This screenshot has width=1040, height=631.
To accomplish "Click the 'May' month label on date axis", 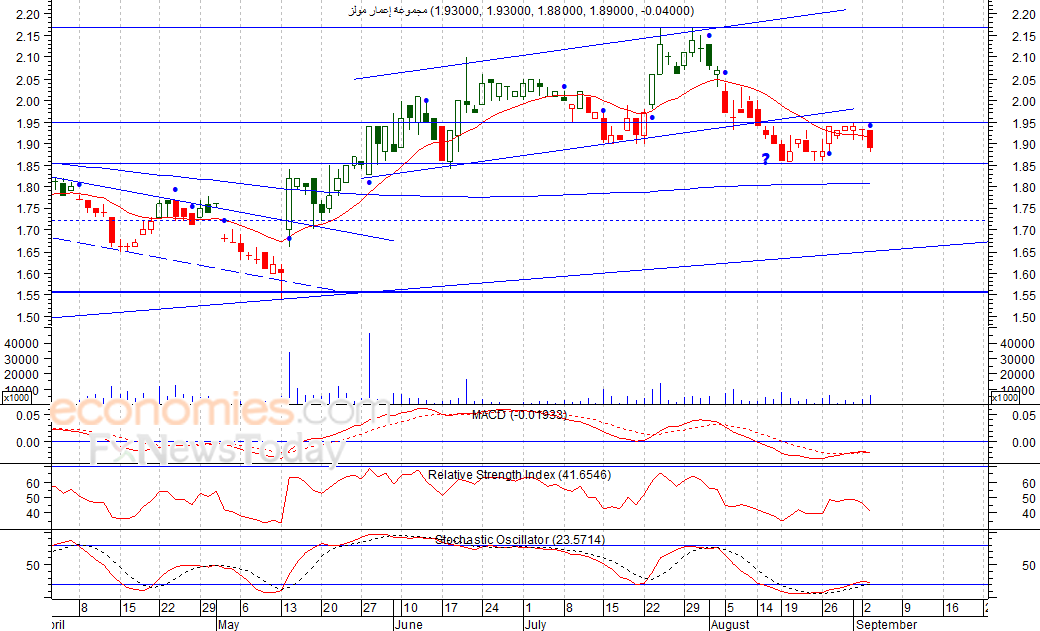I will pyautogui.click(x=228, y=624).
